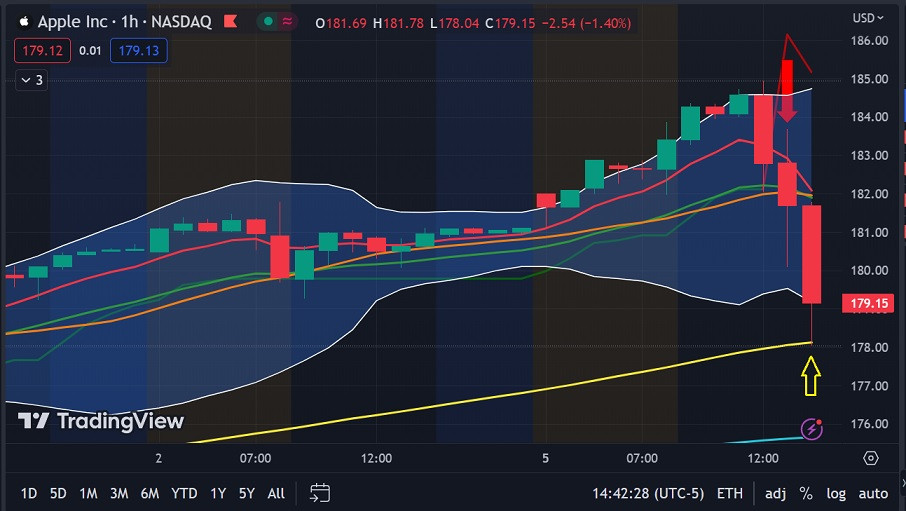Select the YTD time range
The image size is (906, 511).
(184, 493)
